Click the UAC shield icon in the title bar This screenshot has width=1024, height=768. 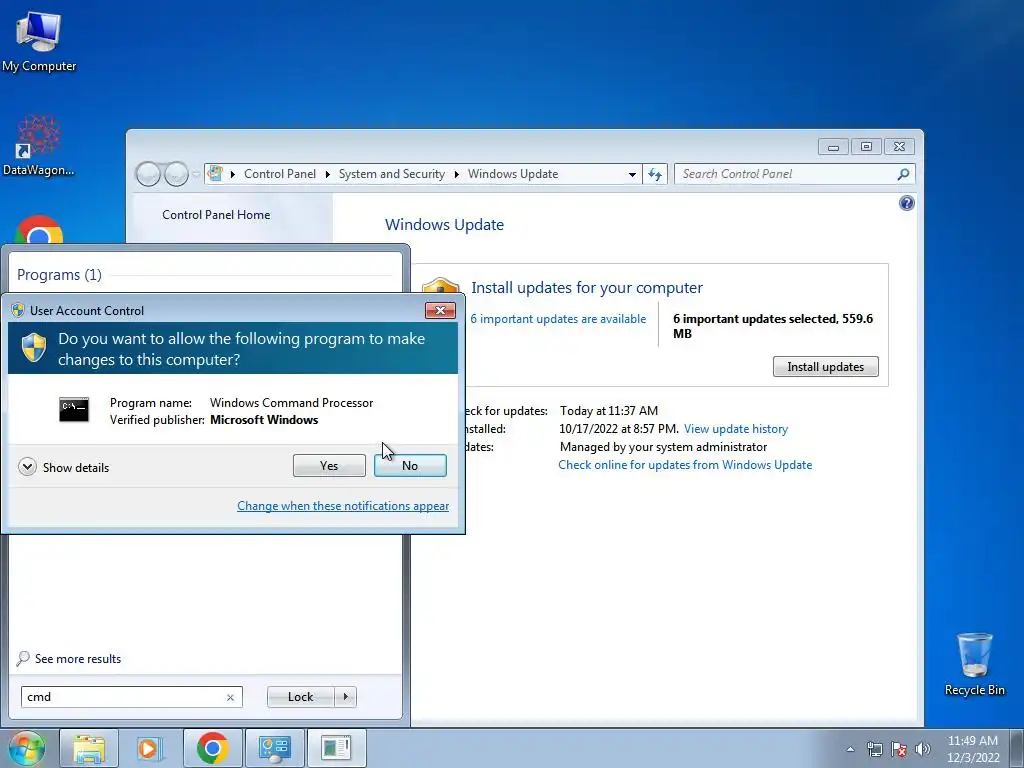click(18, 310)
